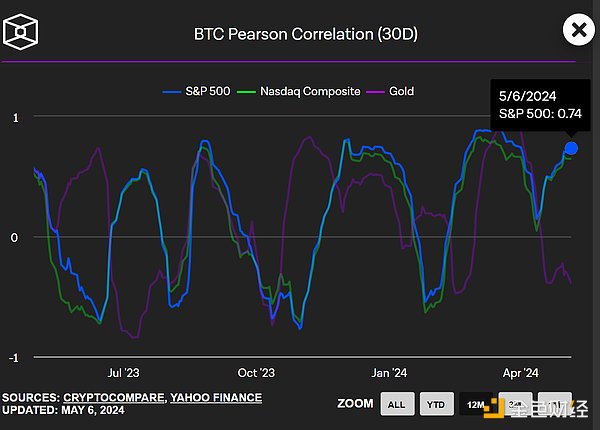Set zoom range to ALL

[395, 404]
